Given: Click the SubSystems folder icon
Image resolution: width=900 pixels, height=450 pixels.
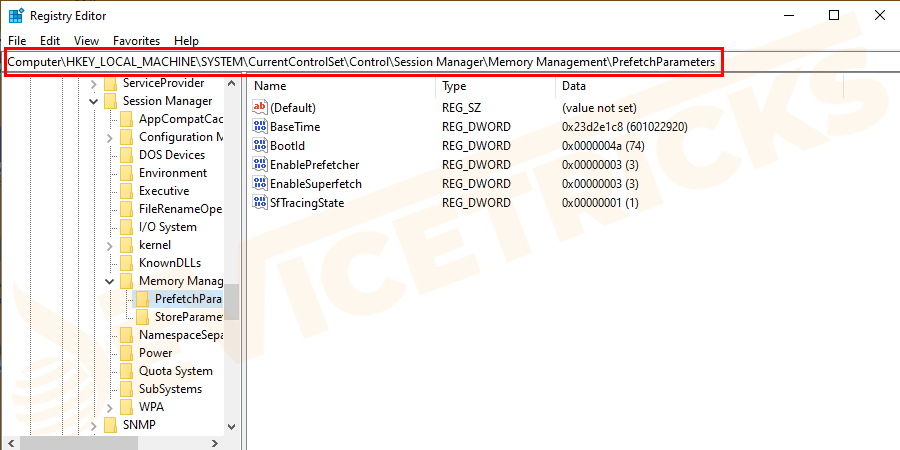Looking at the screenshot, I should [x=127, y=389].
